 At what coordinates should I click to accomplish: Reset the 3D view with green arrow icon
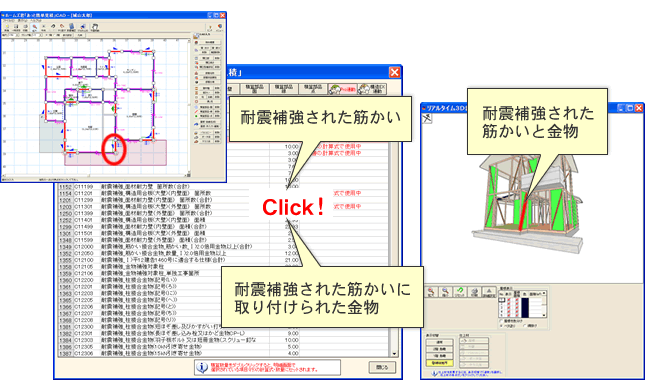[460, 292]
